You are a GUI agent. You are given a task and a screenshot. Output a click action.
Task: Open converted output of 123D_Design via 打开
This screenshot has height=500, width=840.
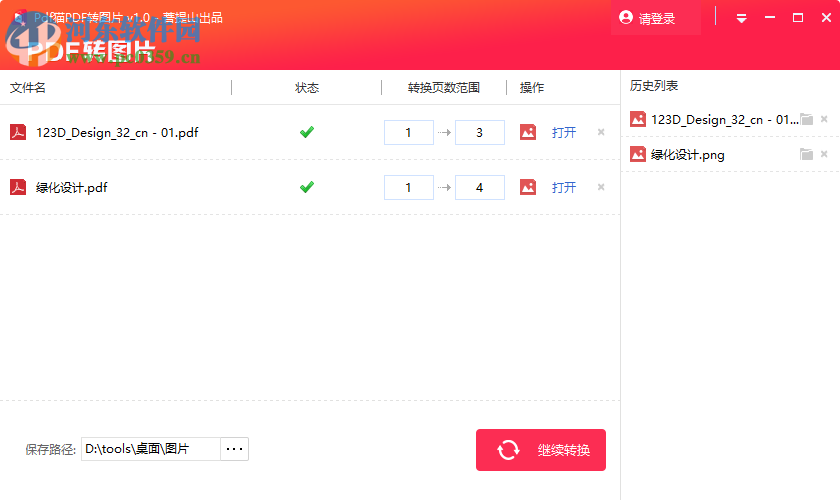(564, 132)
